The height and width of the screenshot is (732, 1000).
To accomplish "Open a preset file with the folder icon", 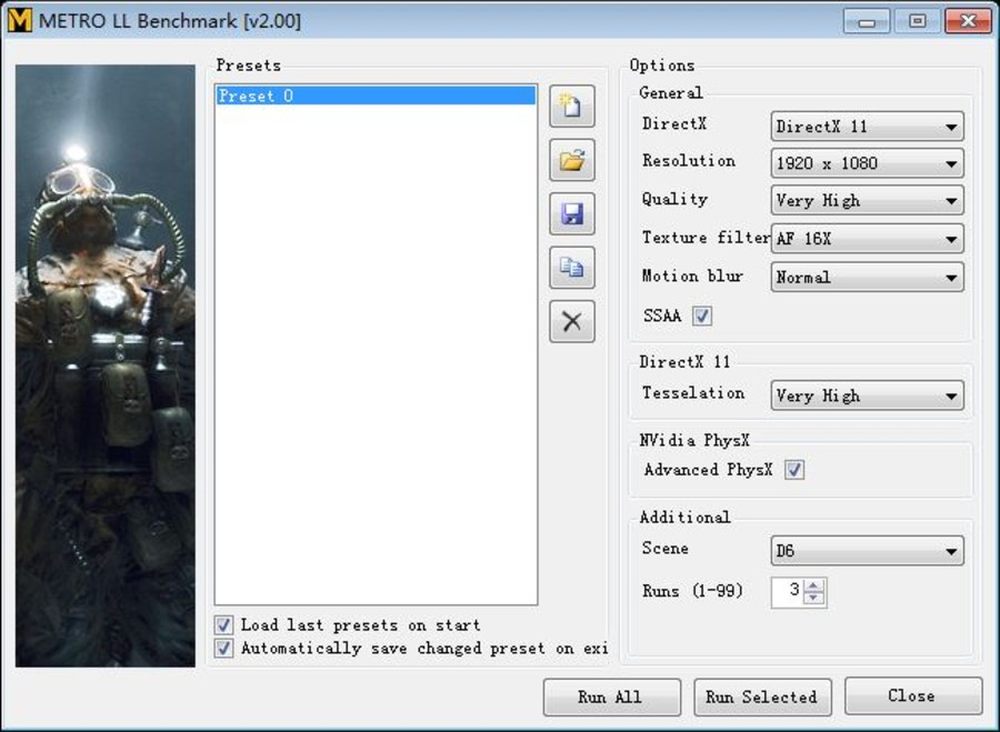I will click(572, 160).
